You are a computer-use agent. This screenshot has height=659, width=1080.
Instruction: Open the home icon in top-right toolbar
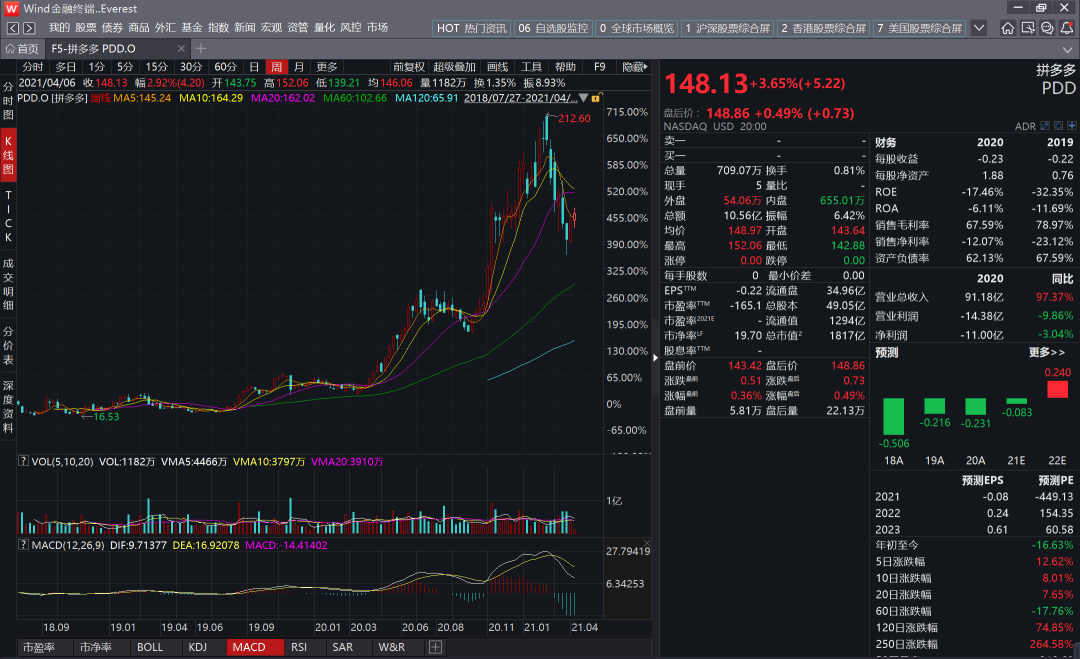1008,28
